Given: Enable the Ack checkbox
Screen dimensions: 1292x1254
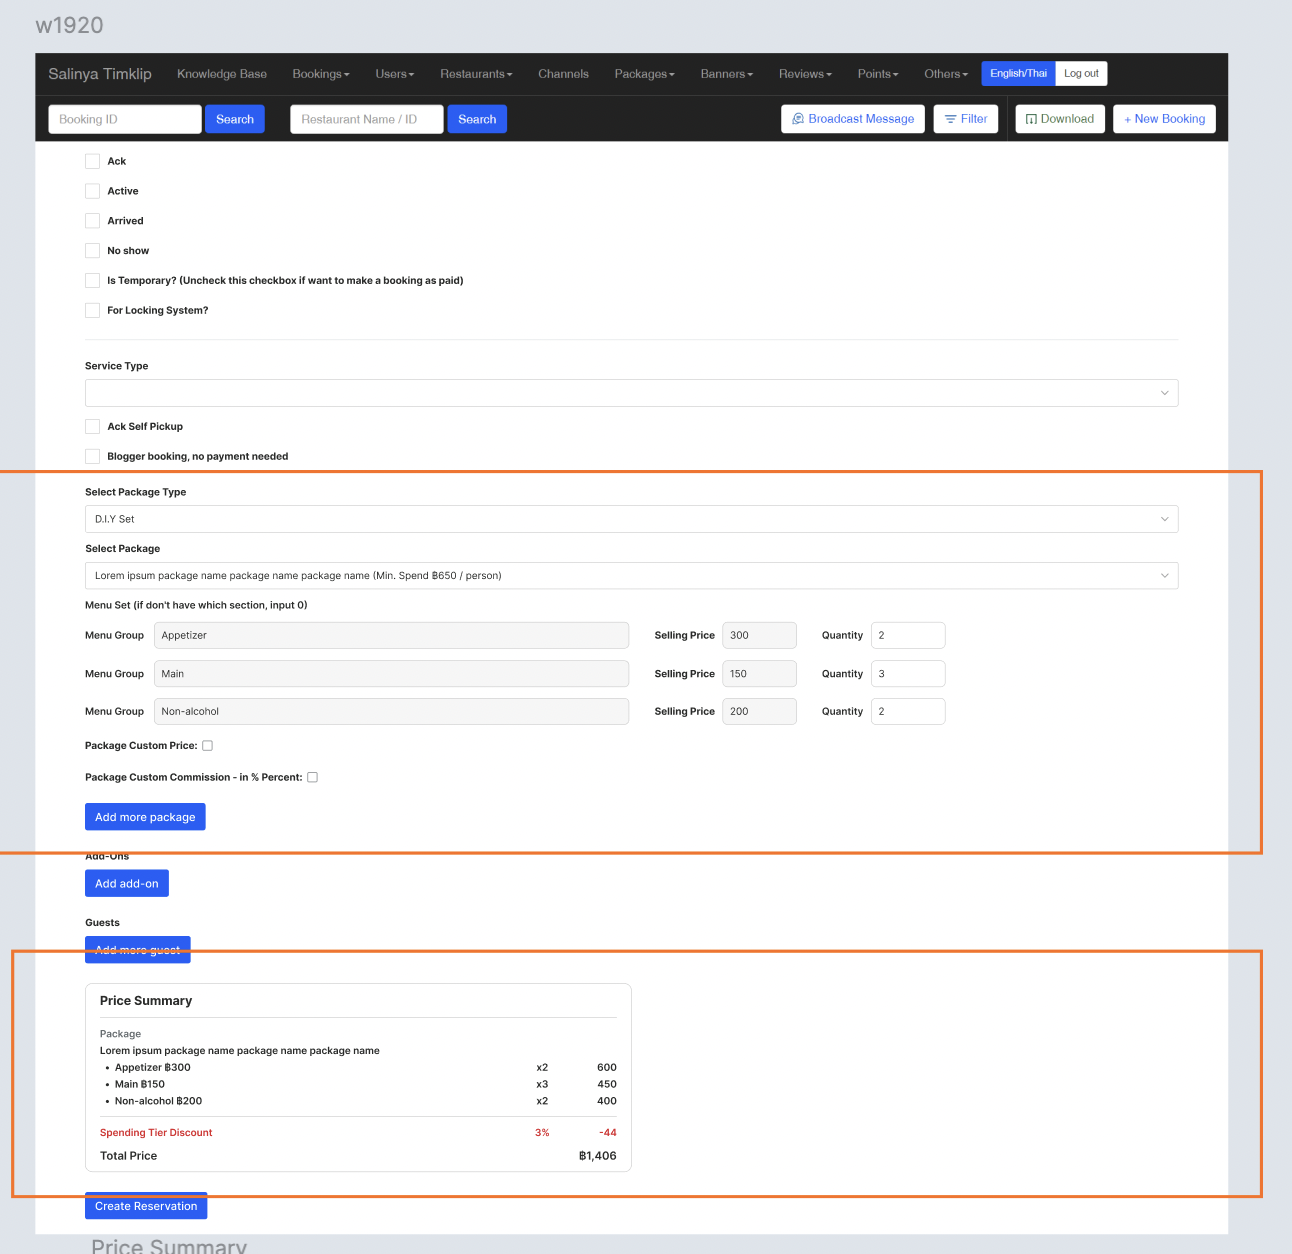Looking at the screenshot, I should pos(93,161).
